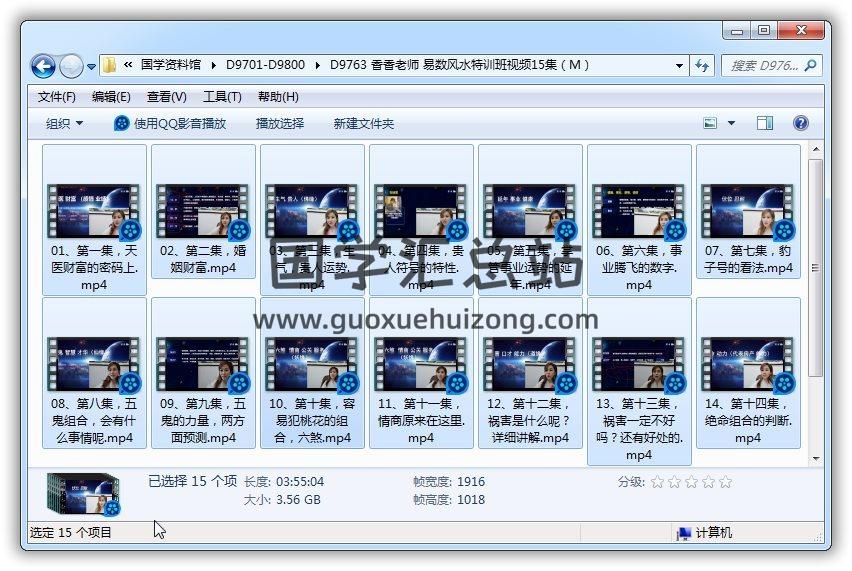The height and width of the screenshot is (571, 852).
Task: Toggle the preview pane icon
Action: 765,123
